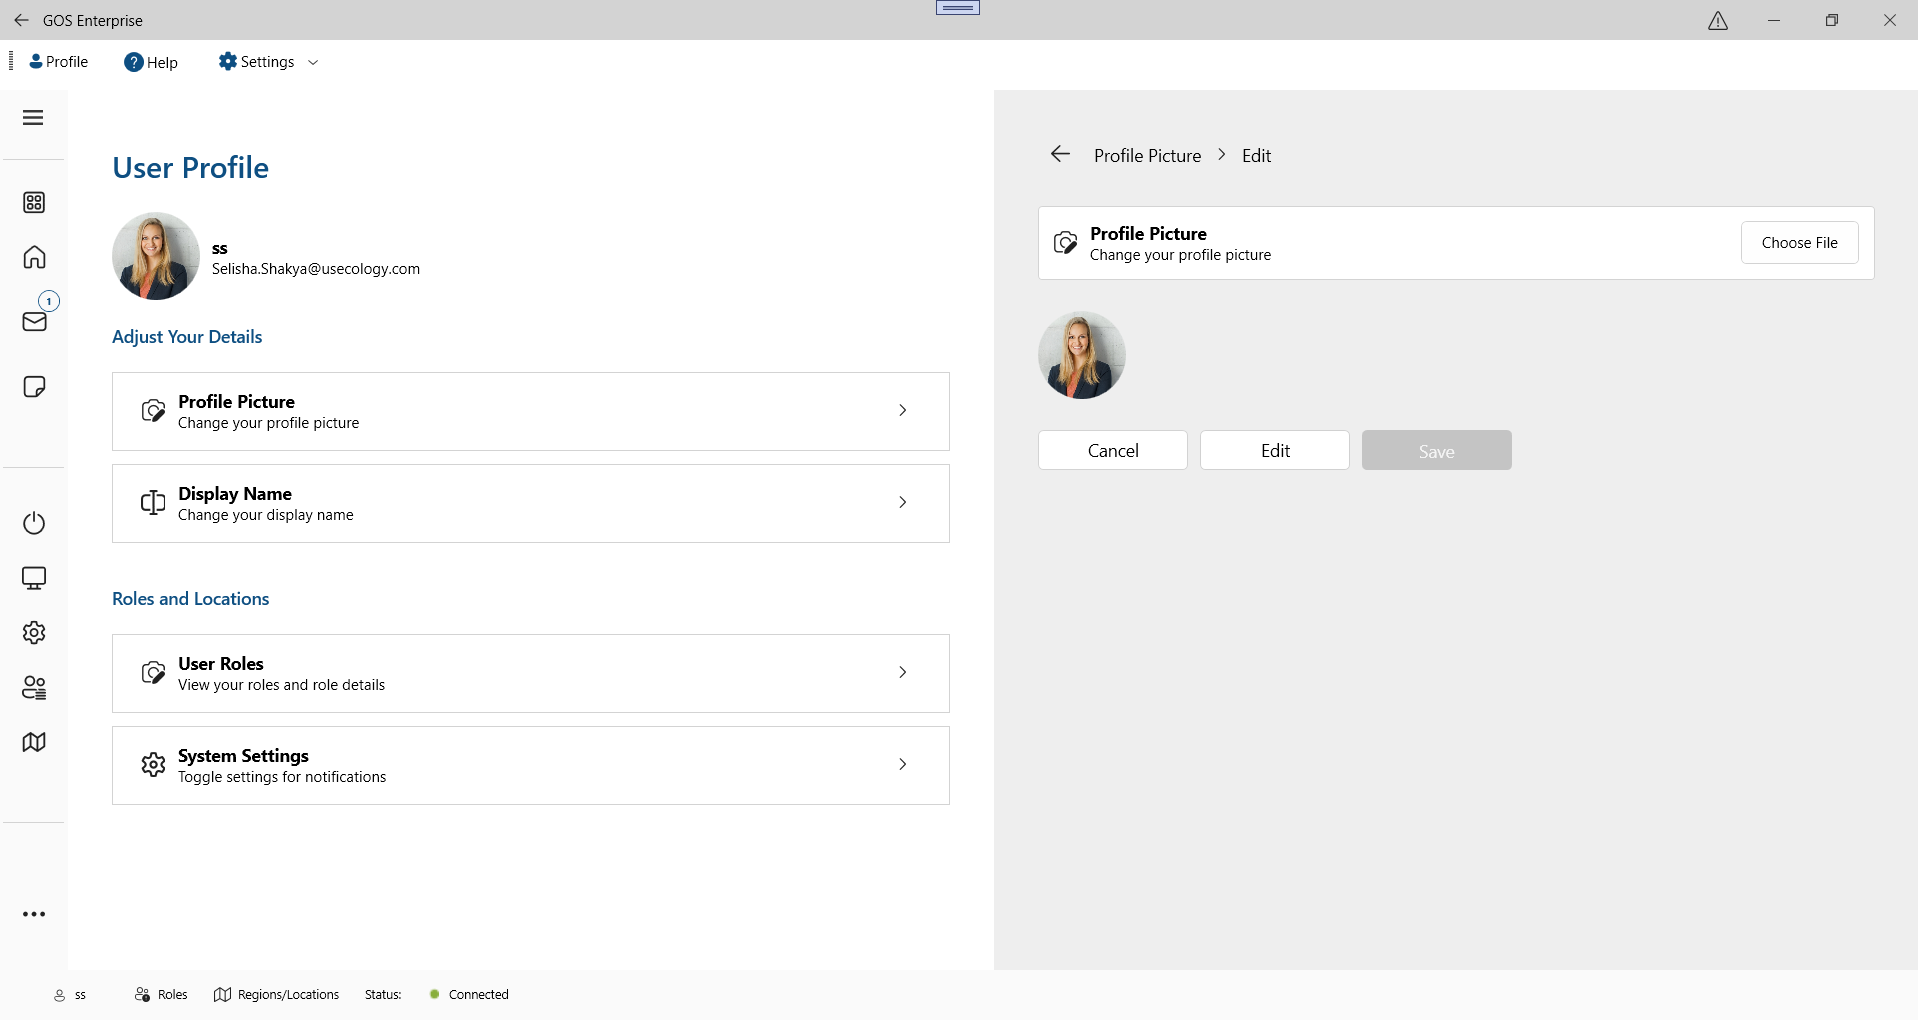Expand the Display Name row
Image resolution: width=1918 pixels, height=1020 pixels.
click(530, 503)
